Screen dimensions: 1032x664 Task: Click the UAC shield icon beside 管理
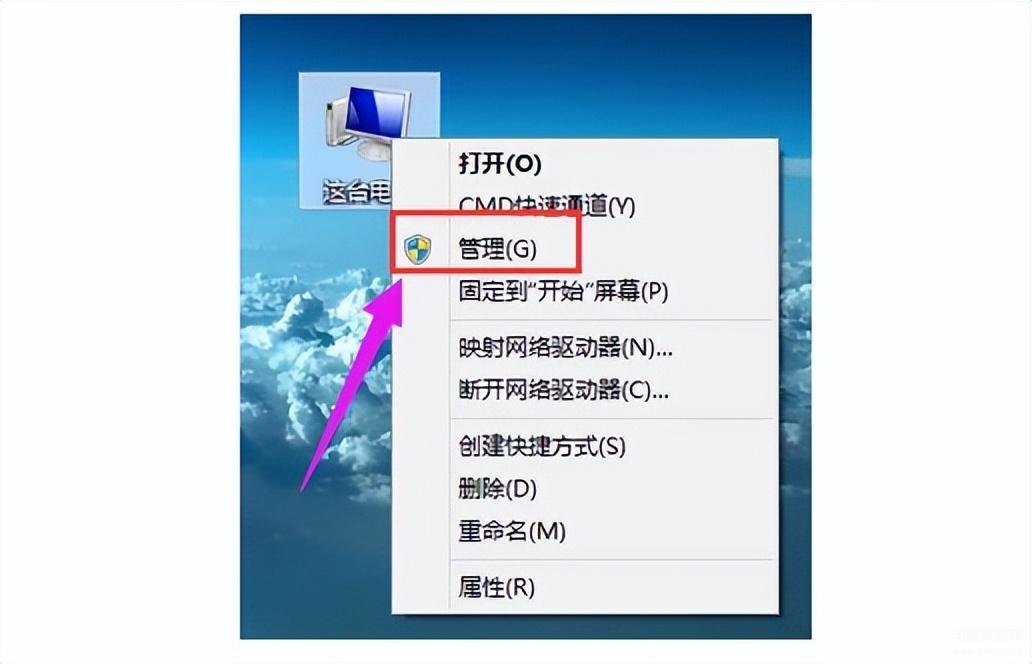click(x=417, y=250)
